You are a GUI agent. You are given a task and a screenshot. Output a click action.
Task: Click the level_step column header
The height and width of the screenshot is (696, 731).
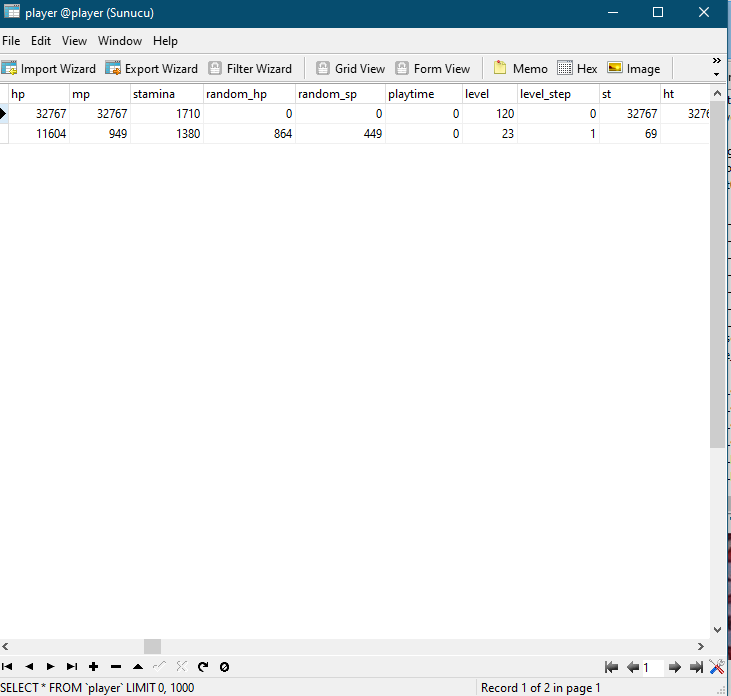558,94
